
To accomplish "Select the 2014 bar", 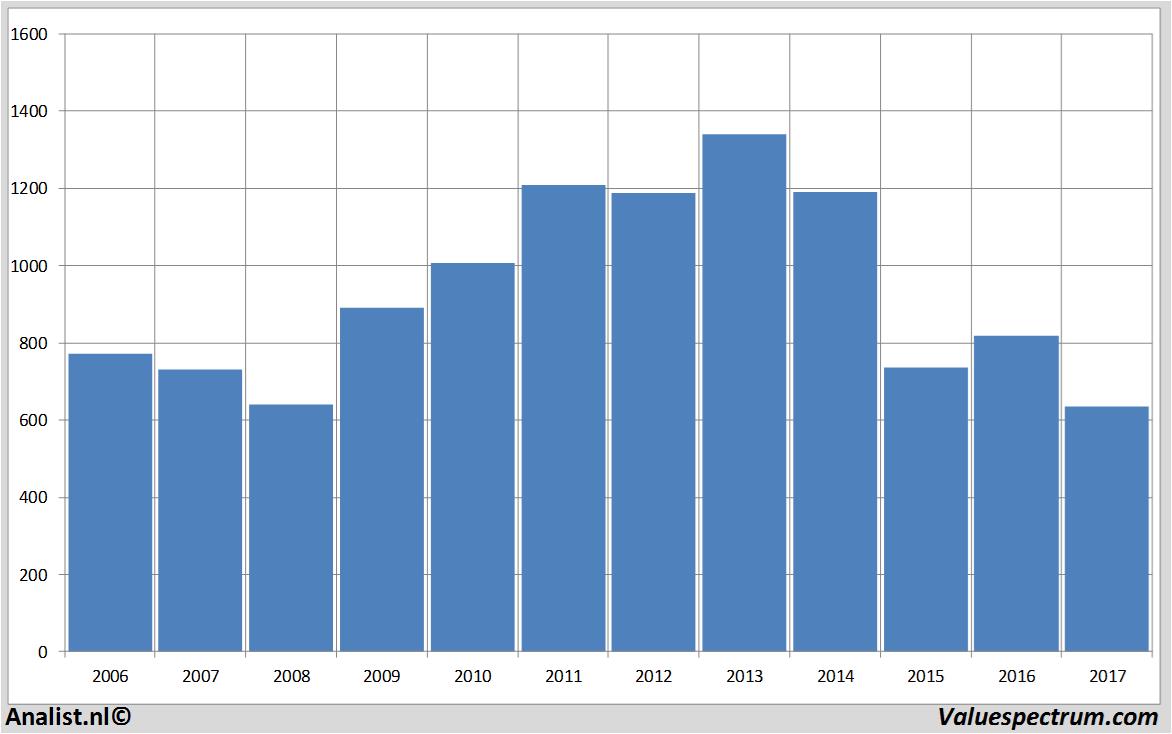I will (835, 421).
